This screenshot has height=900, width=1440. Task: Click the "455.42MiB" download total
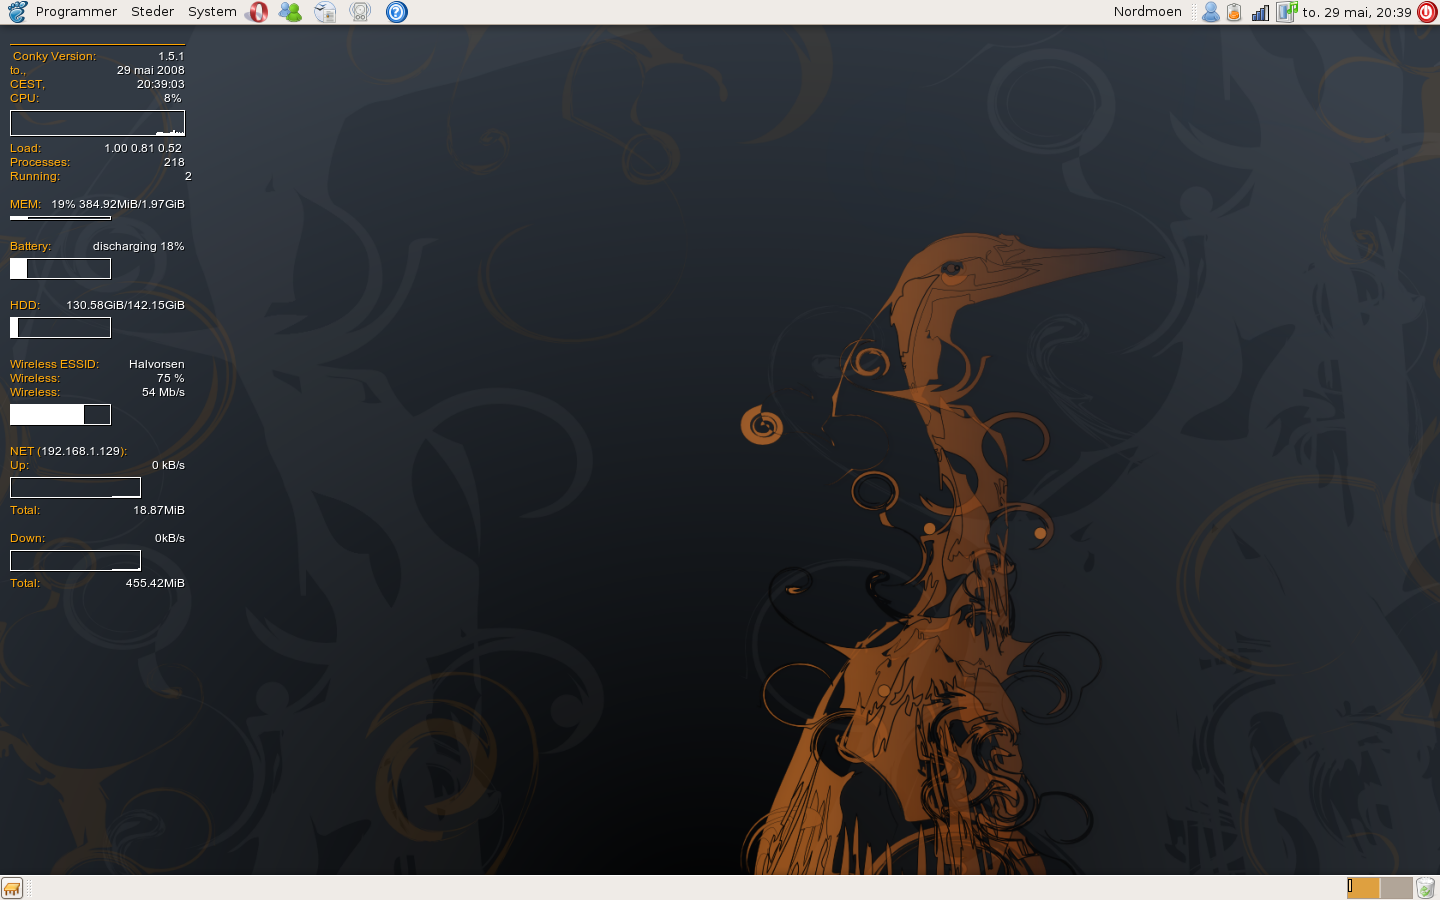[155, 583]
